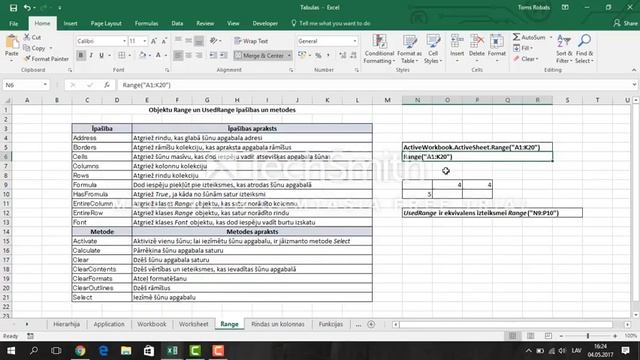This screenshot has width=640, height=360.
Task: Open Sort & Filter
Action: [x=564, y=49]
